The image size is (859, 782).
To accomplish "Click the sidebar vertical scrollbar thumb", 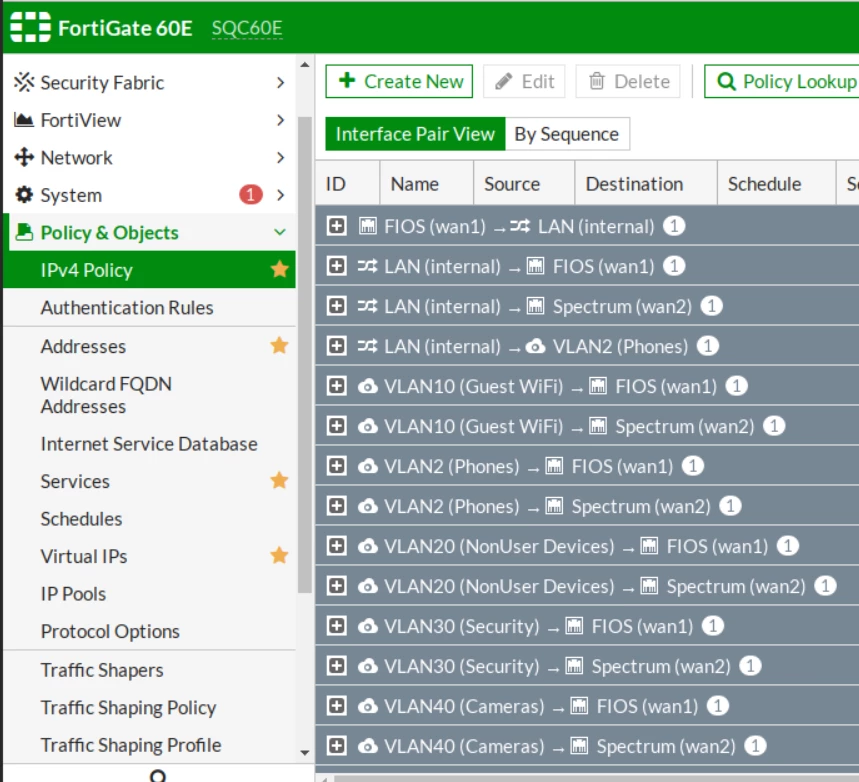I will (x=305, y=355).
